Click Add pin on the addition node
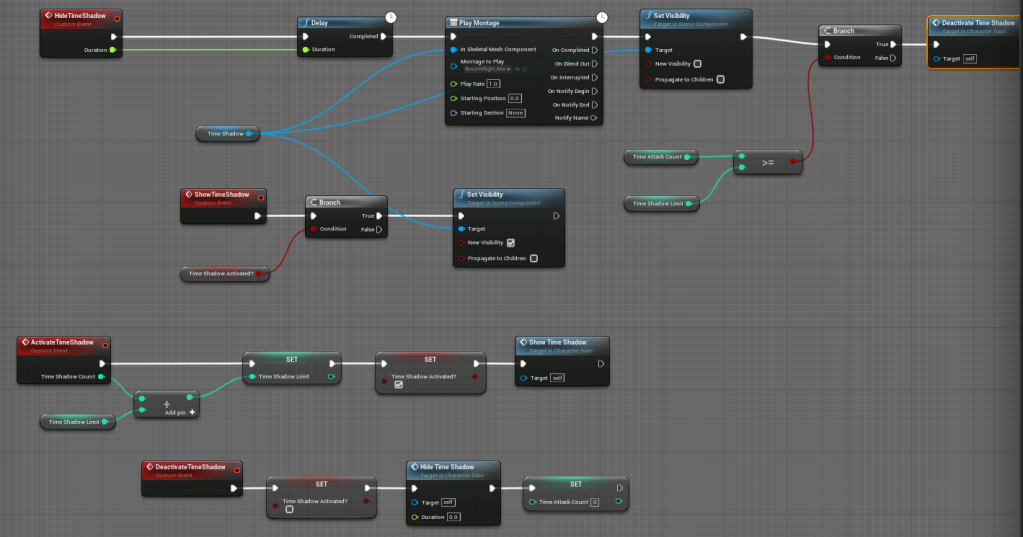 click(x=178, y=412)
